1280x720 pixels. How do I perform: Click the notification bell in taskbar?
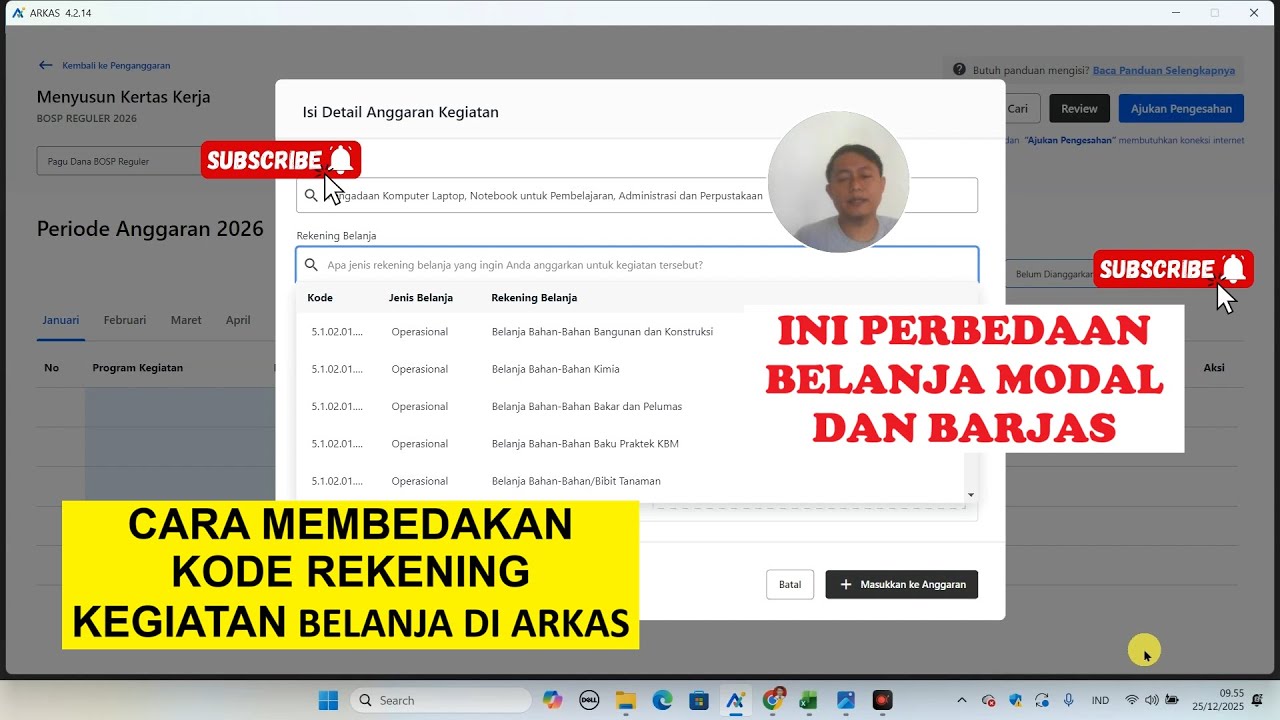(x=1257, y=700)
